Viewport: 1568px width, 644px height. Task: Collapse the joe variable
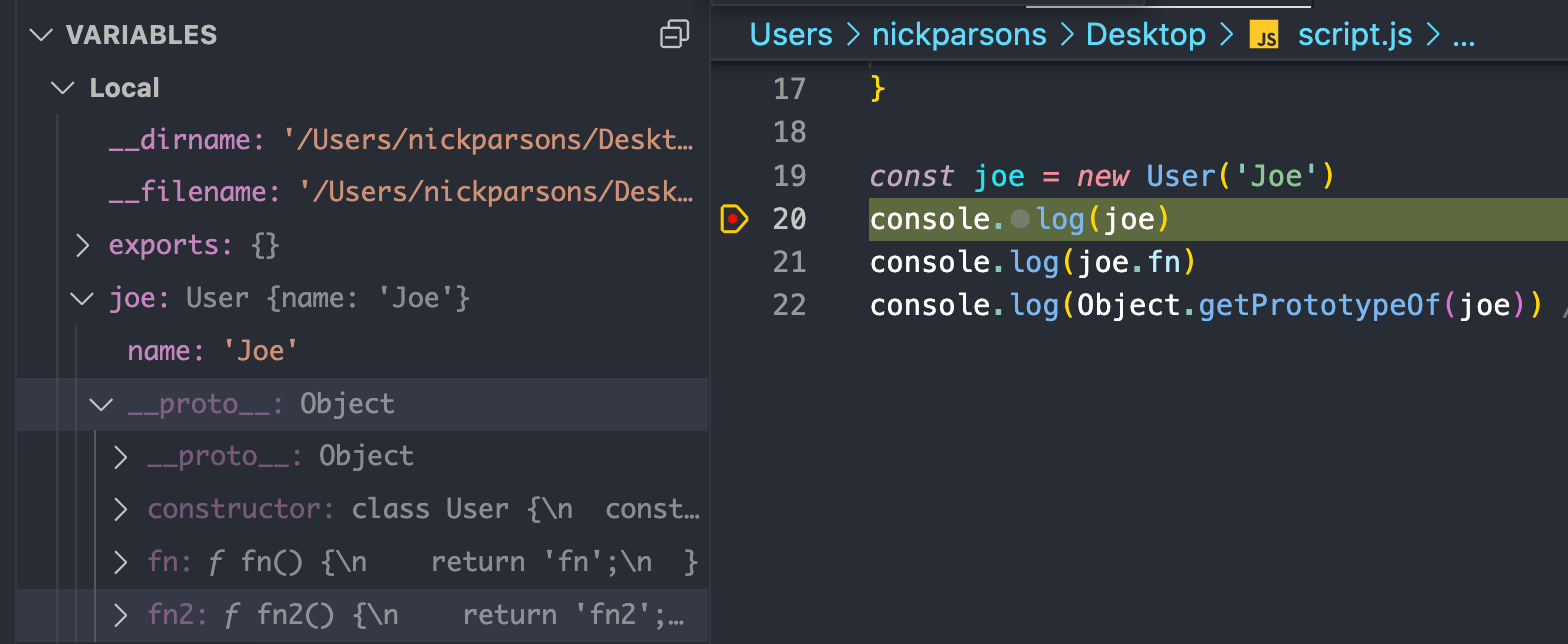(x=82, y=298)
